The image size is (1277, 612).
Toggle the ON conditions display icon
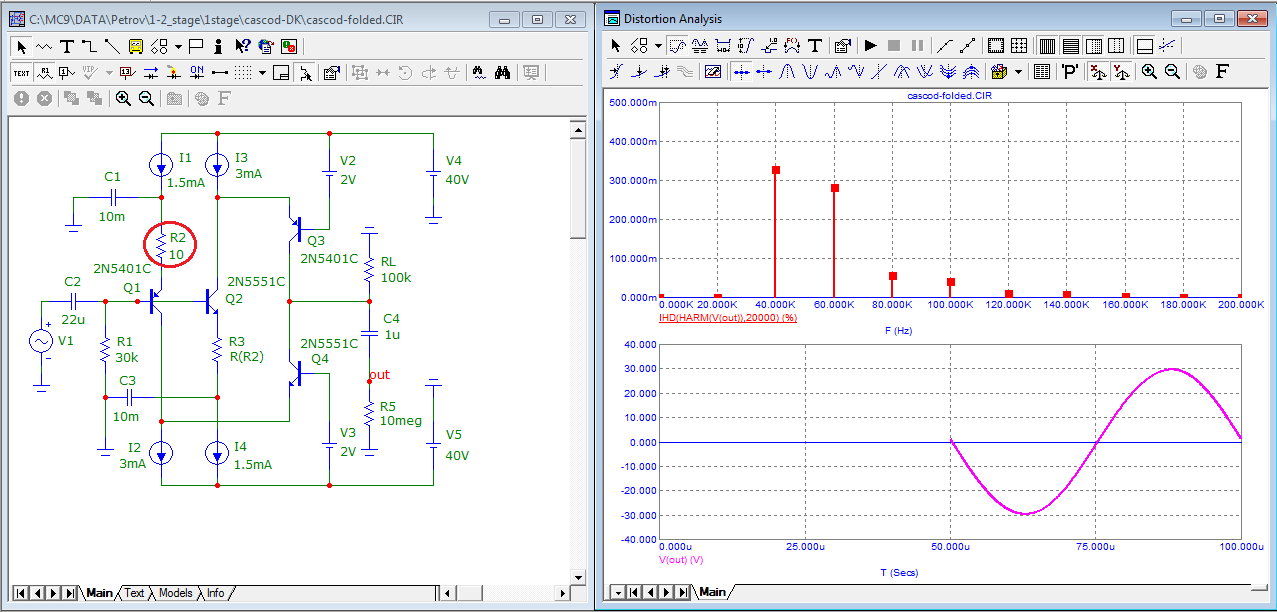(x=197, y=73)
